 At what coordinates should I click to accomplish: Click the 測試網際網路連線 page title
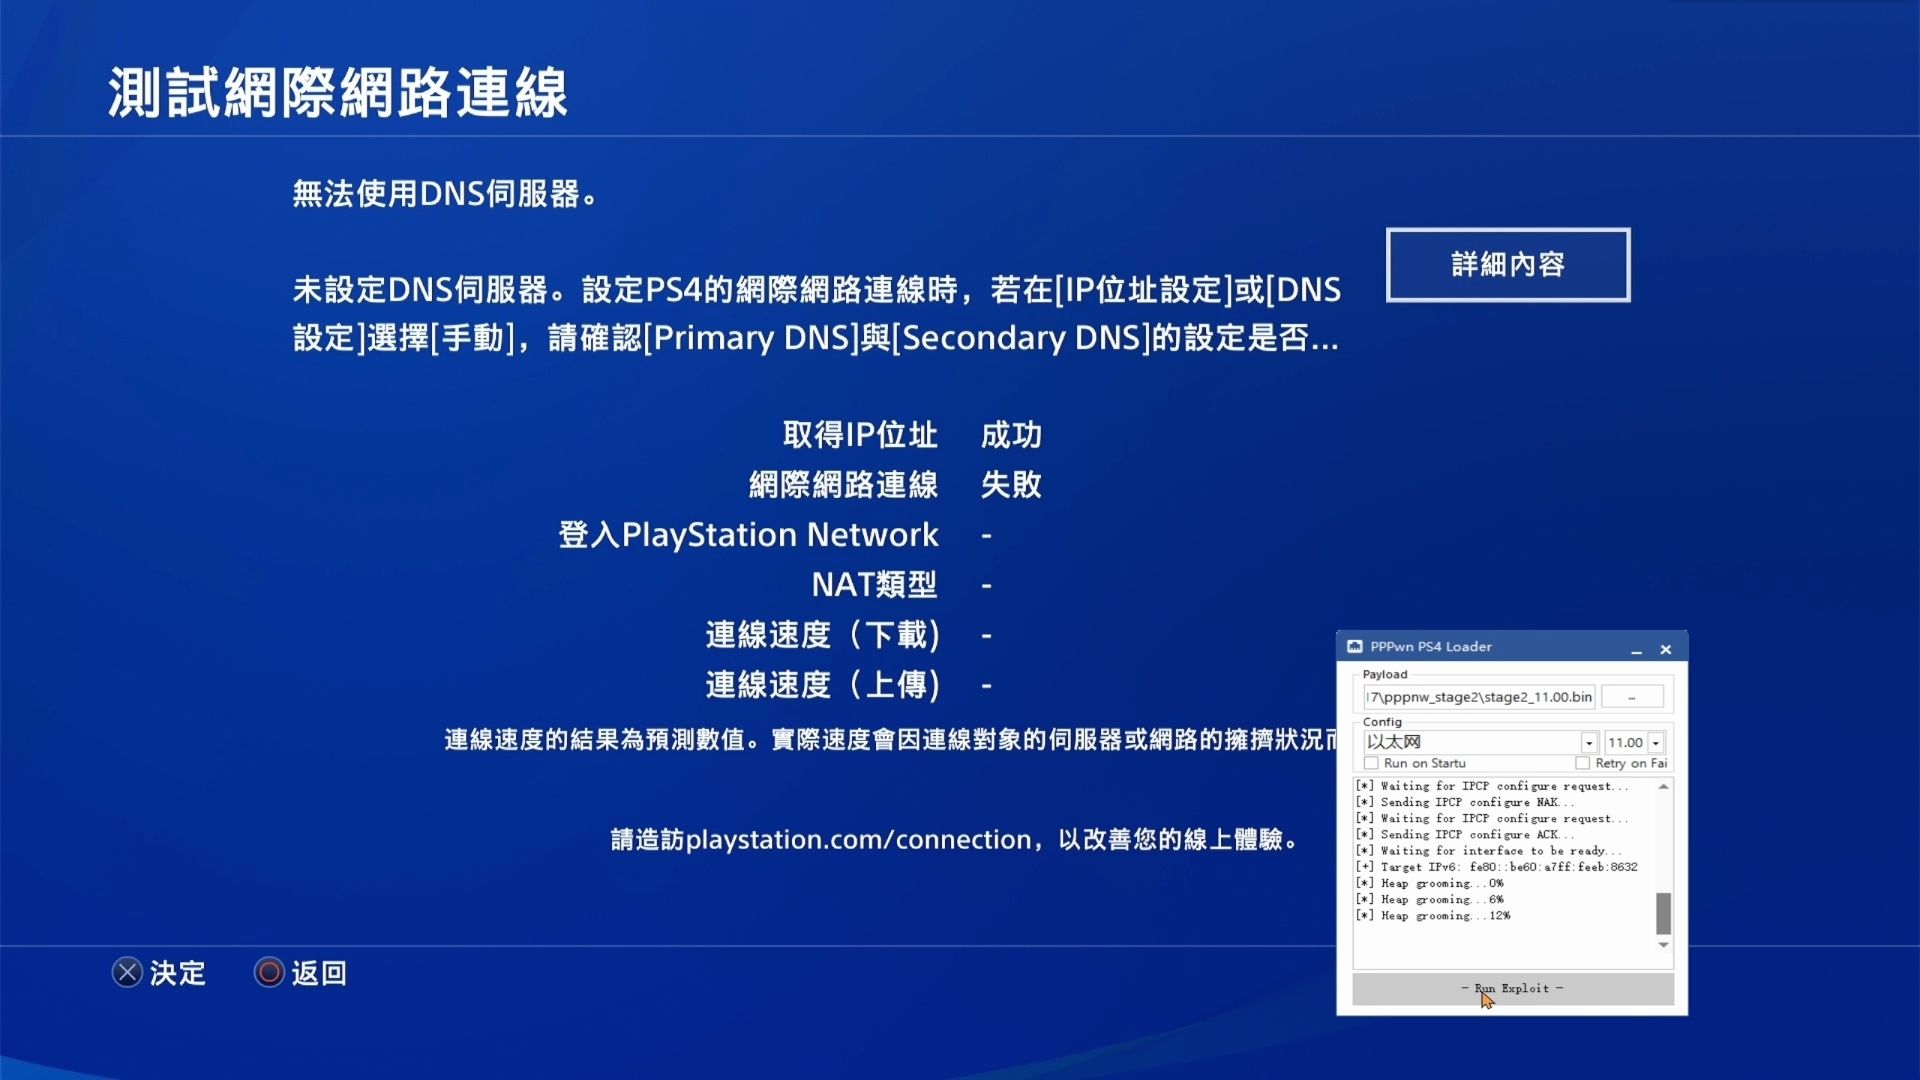tap(338, 93)
